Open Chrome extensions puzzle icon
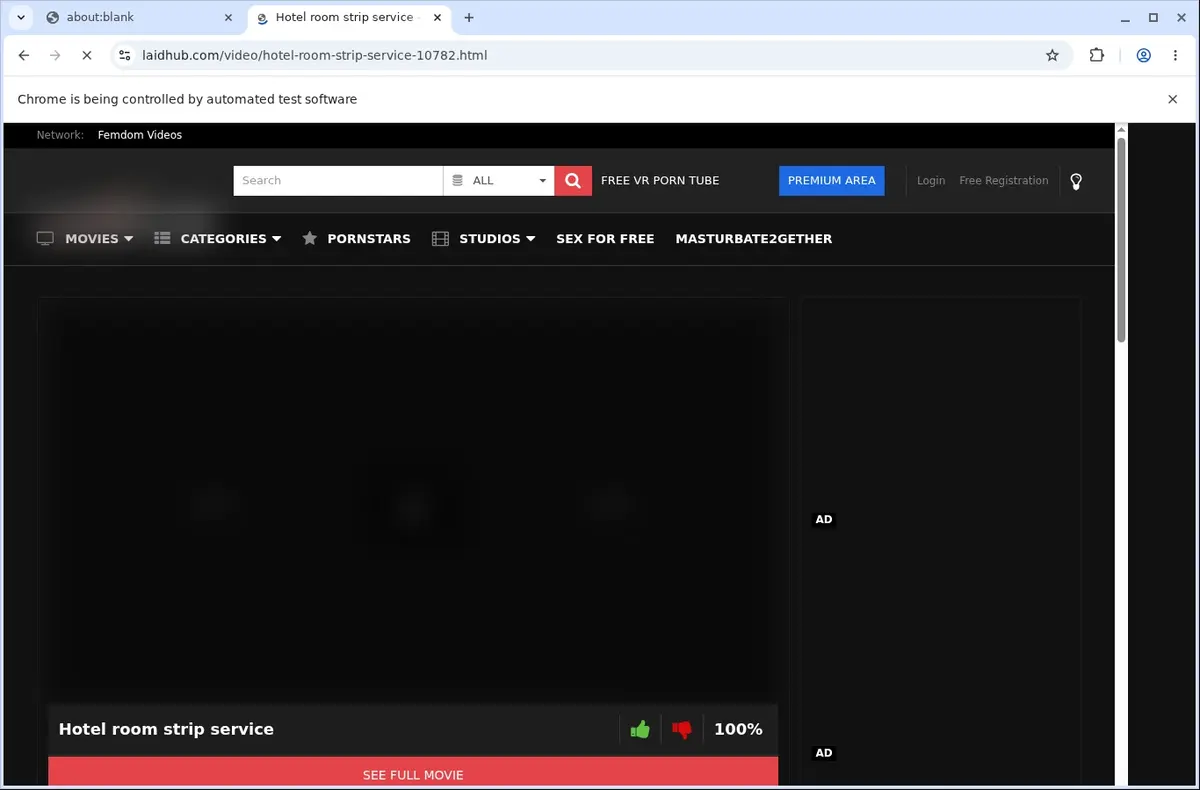This screenshot has height=790, width=1200. tap(1097, 56)
